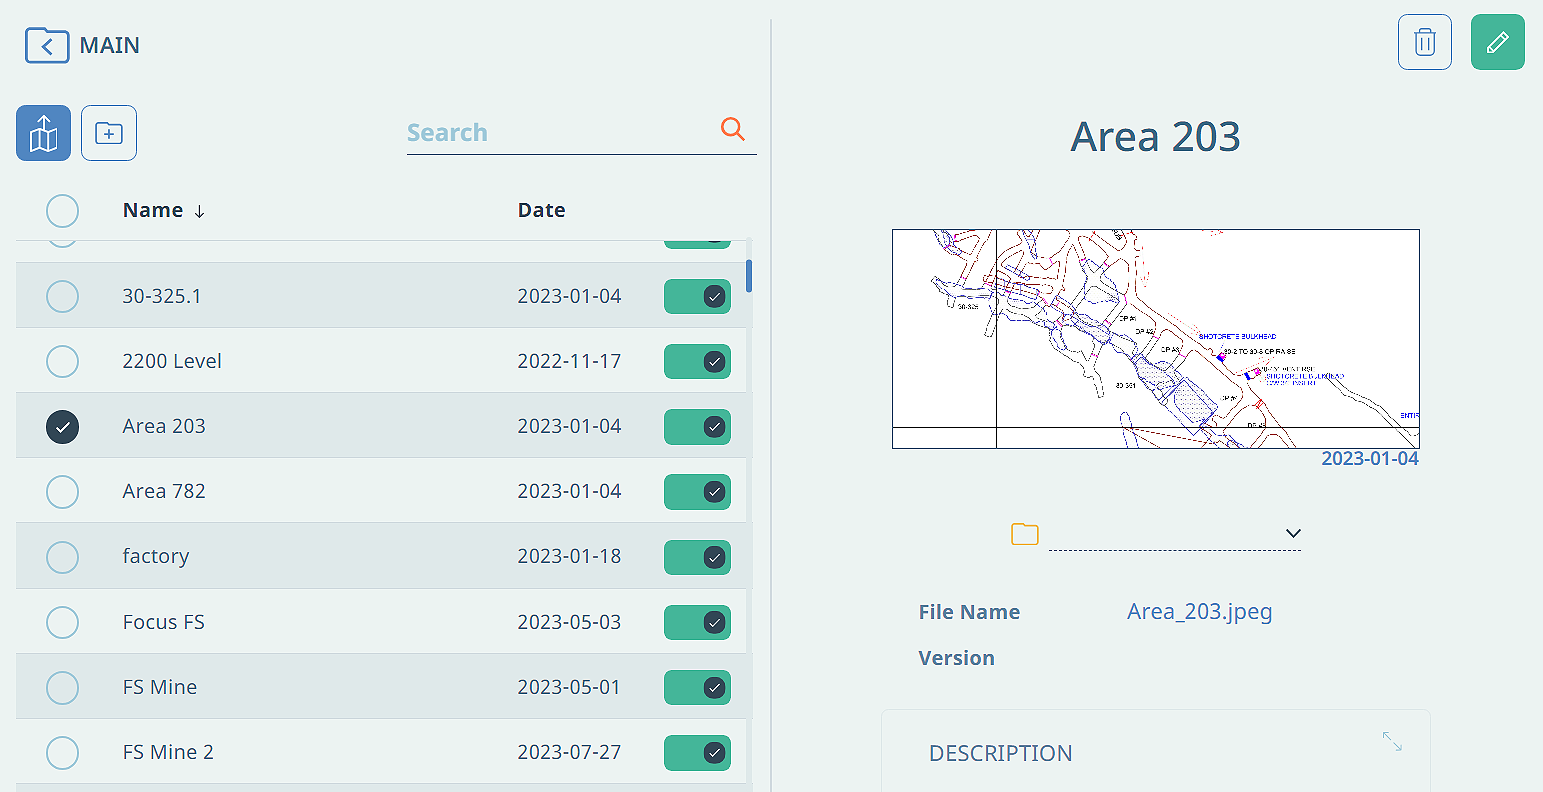Image resolution: width=1543 pixels, height=792 pixels.
Task: Check the select-all circle in the header
Action: (62, 211)
